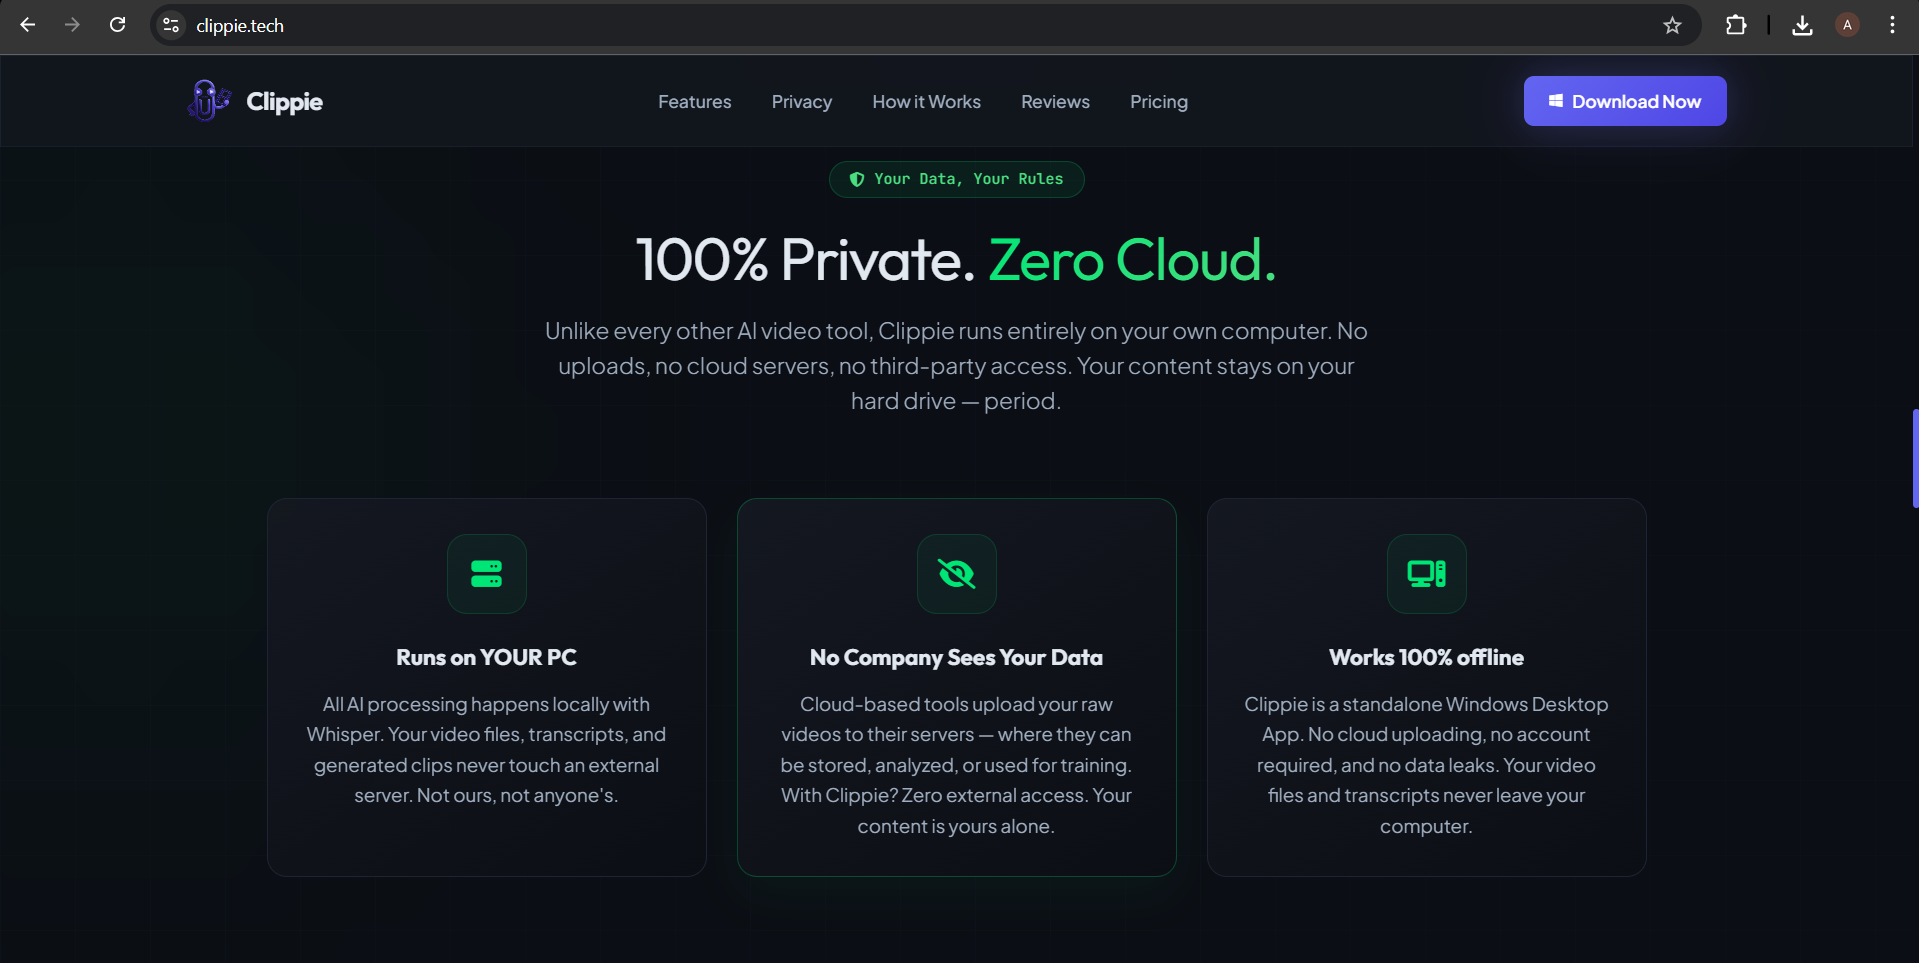Open the Features nav link
Screen dimensions: 1919x963
[694, 102]
